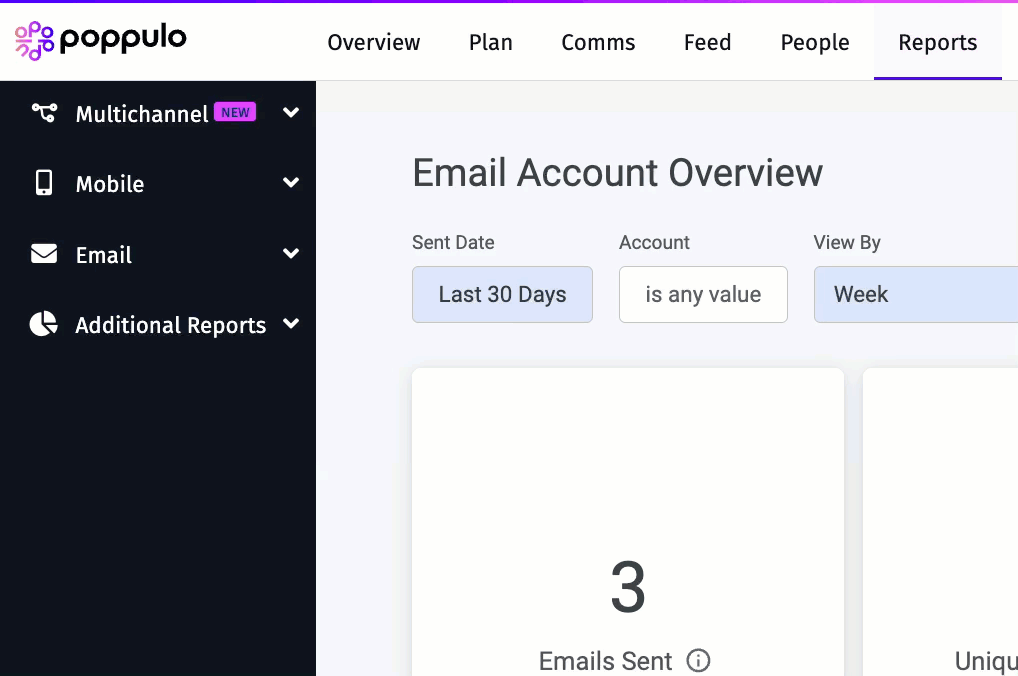Go to the People tab

[815, 42]
